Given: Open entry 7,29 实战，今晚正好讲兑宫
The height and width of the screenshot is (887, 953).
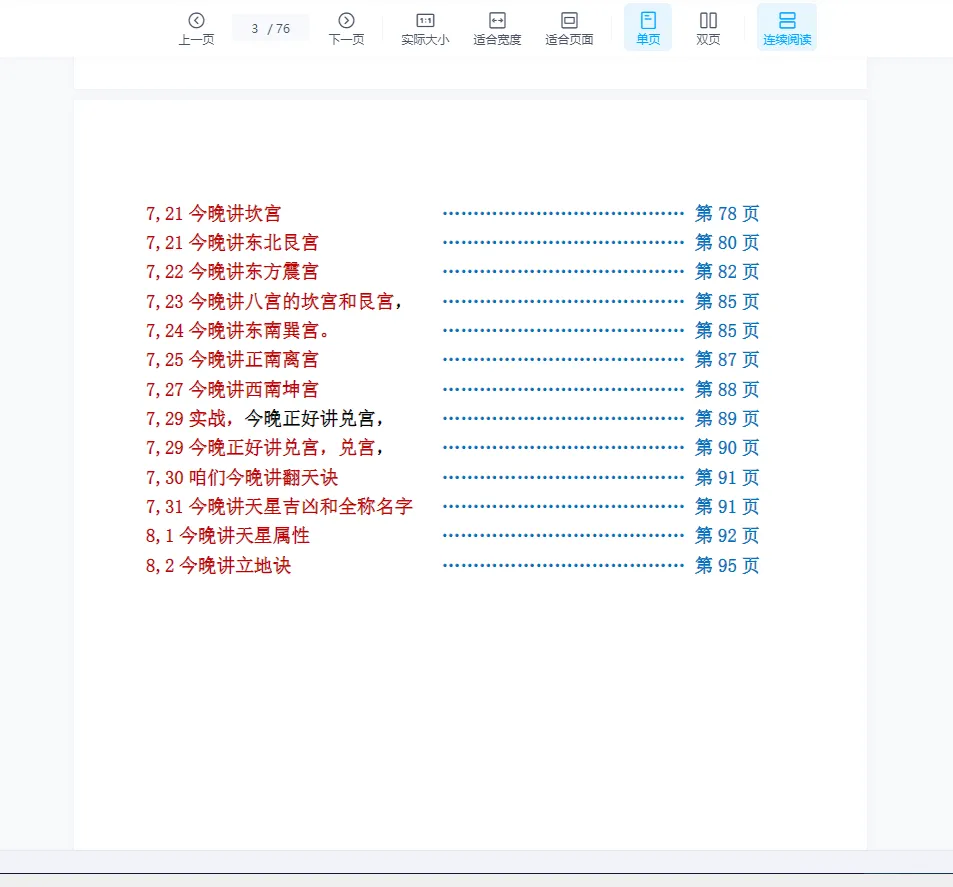Looking at the screenshot, I should tap(264, 418).
